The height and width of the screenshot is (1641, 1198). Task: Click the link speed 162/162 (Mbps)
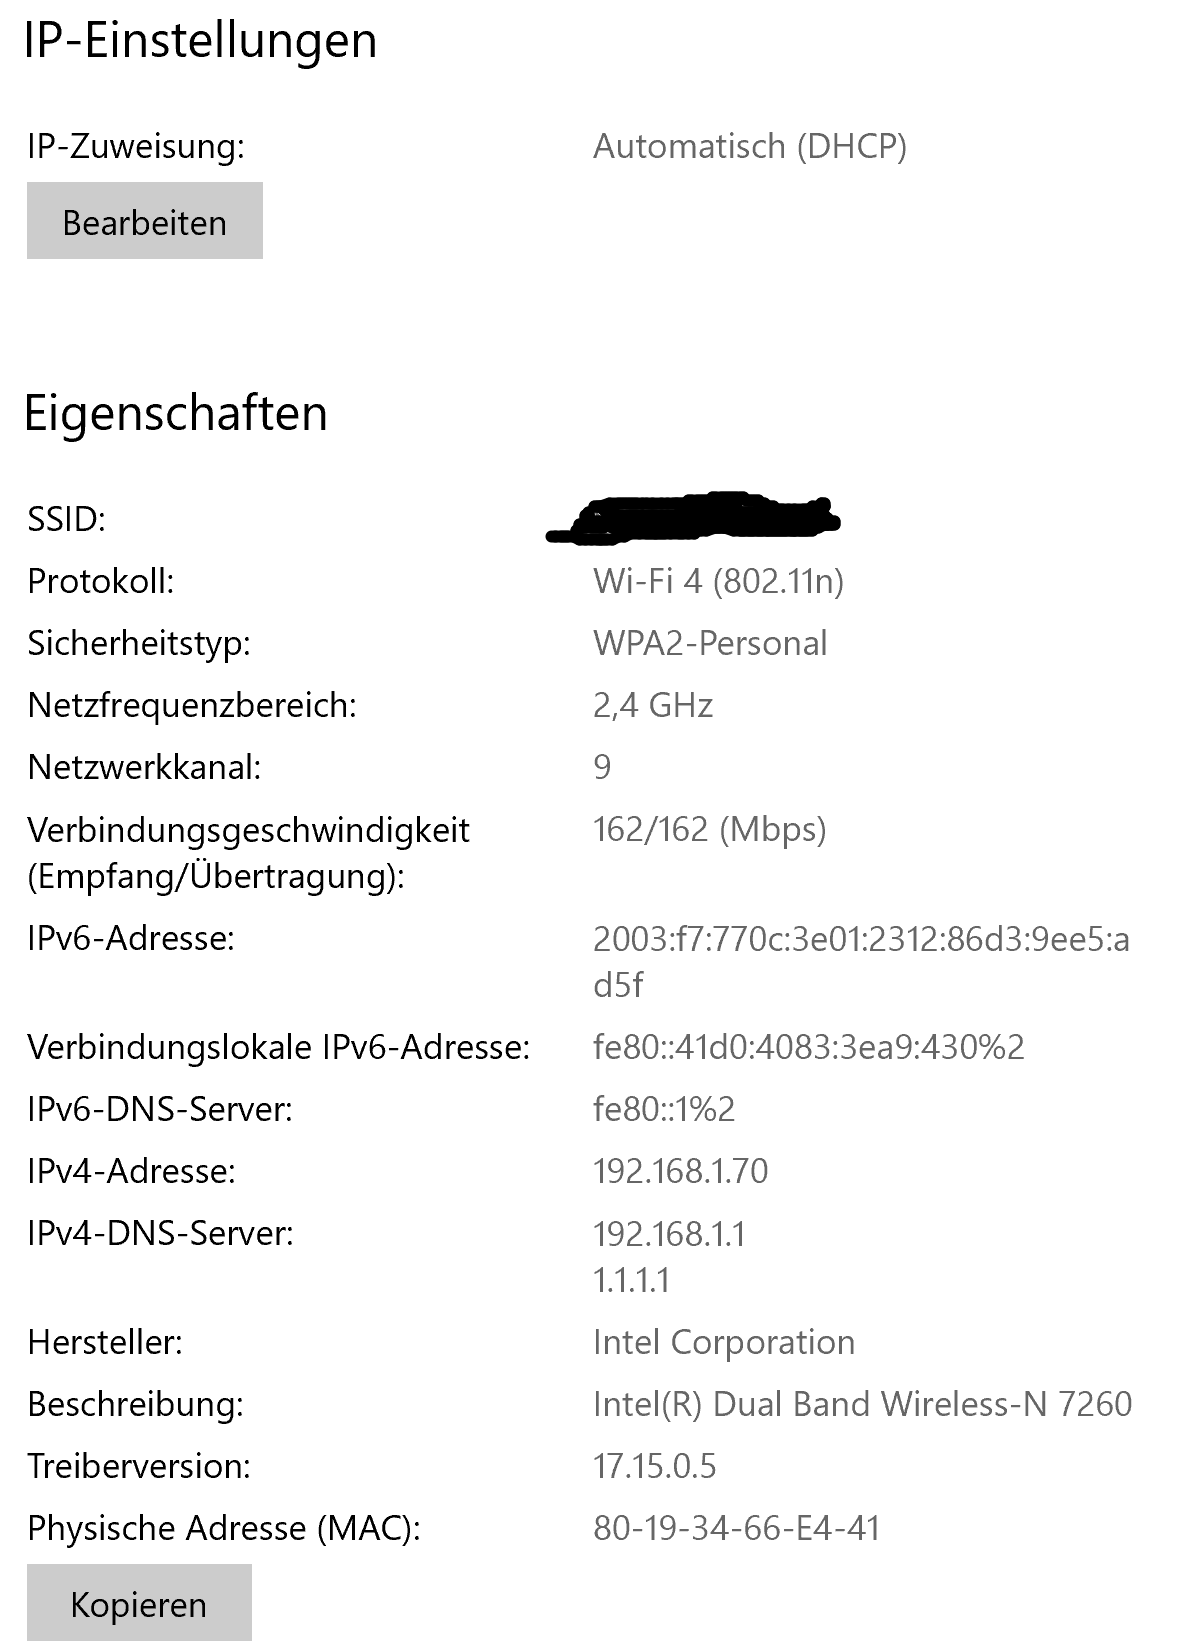710,830
